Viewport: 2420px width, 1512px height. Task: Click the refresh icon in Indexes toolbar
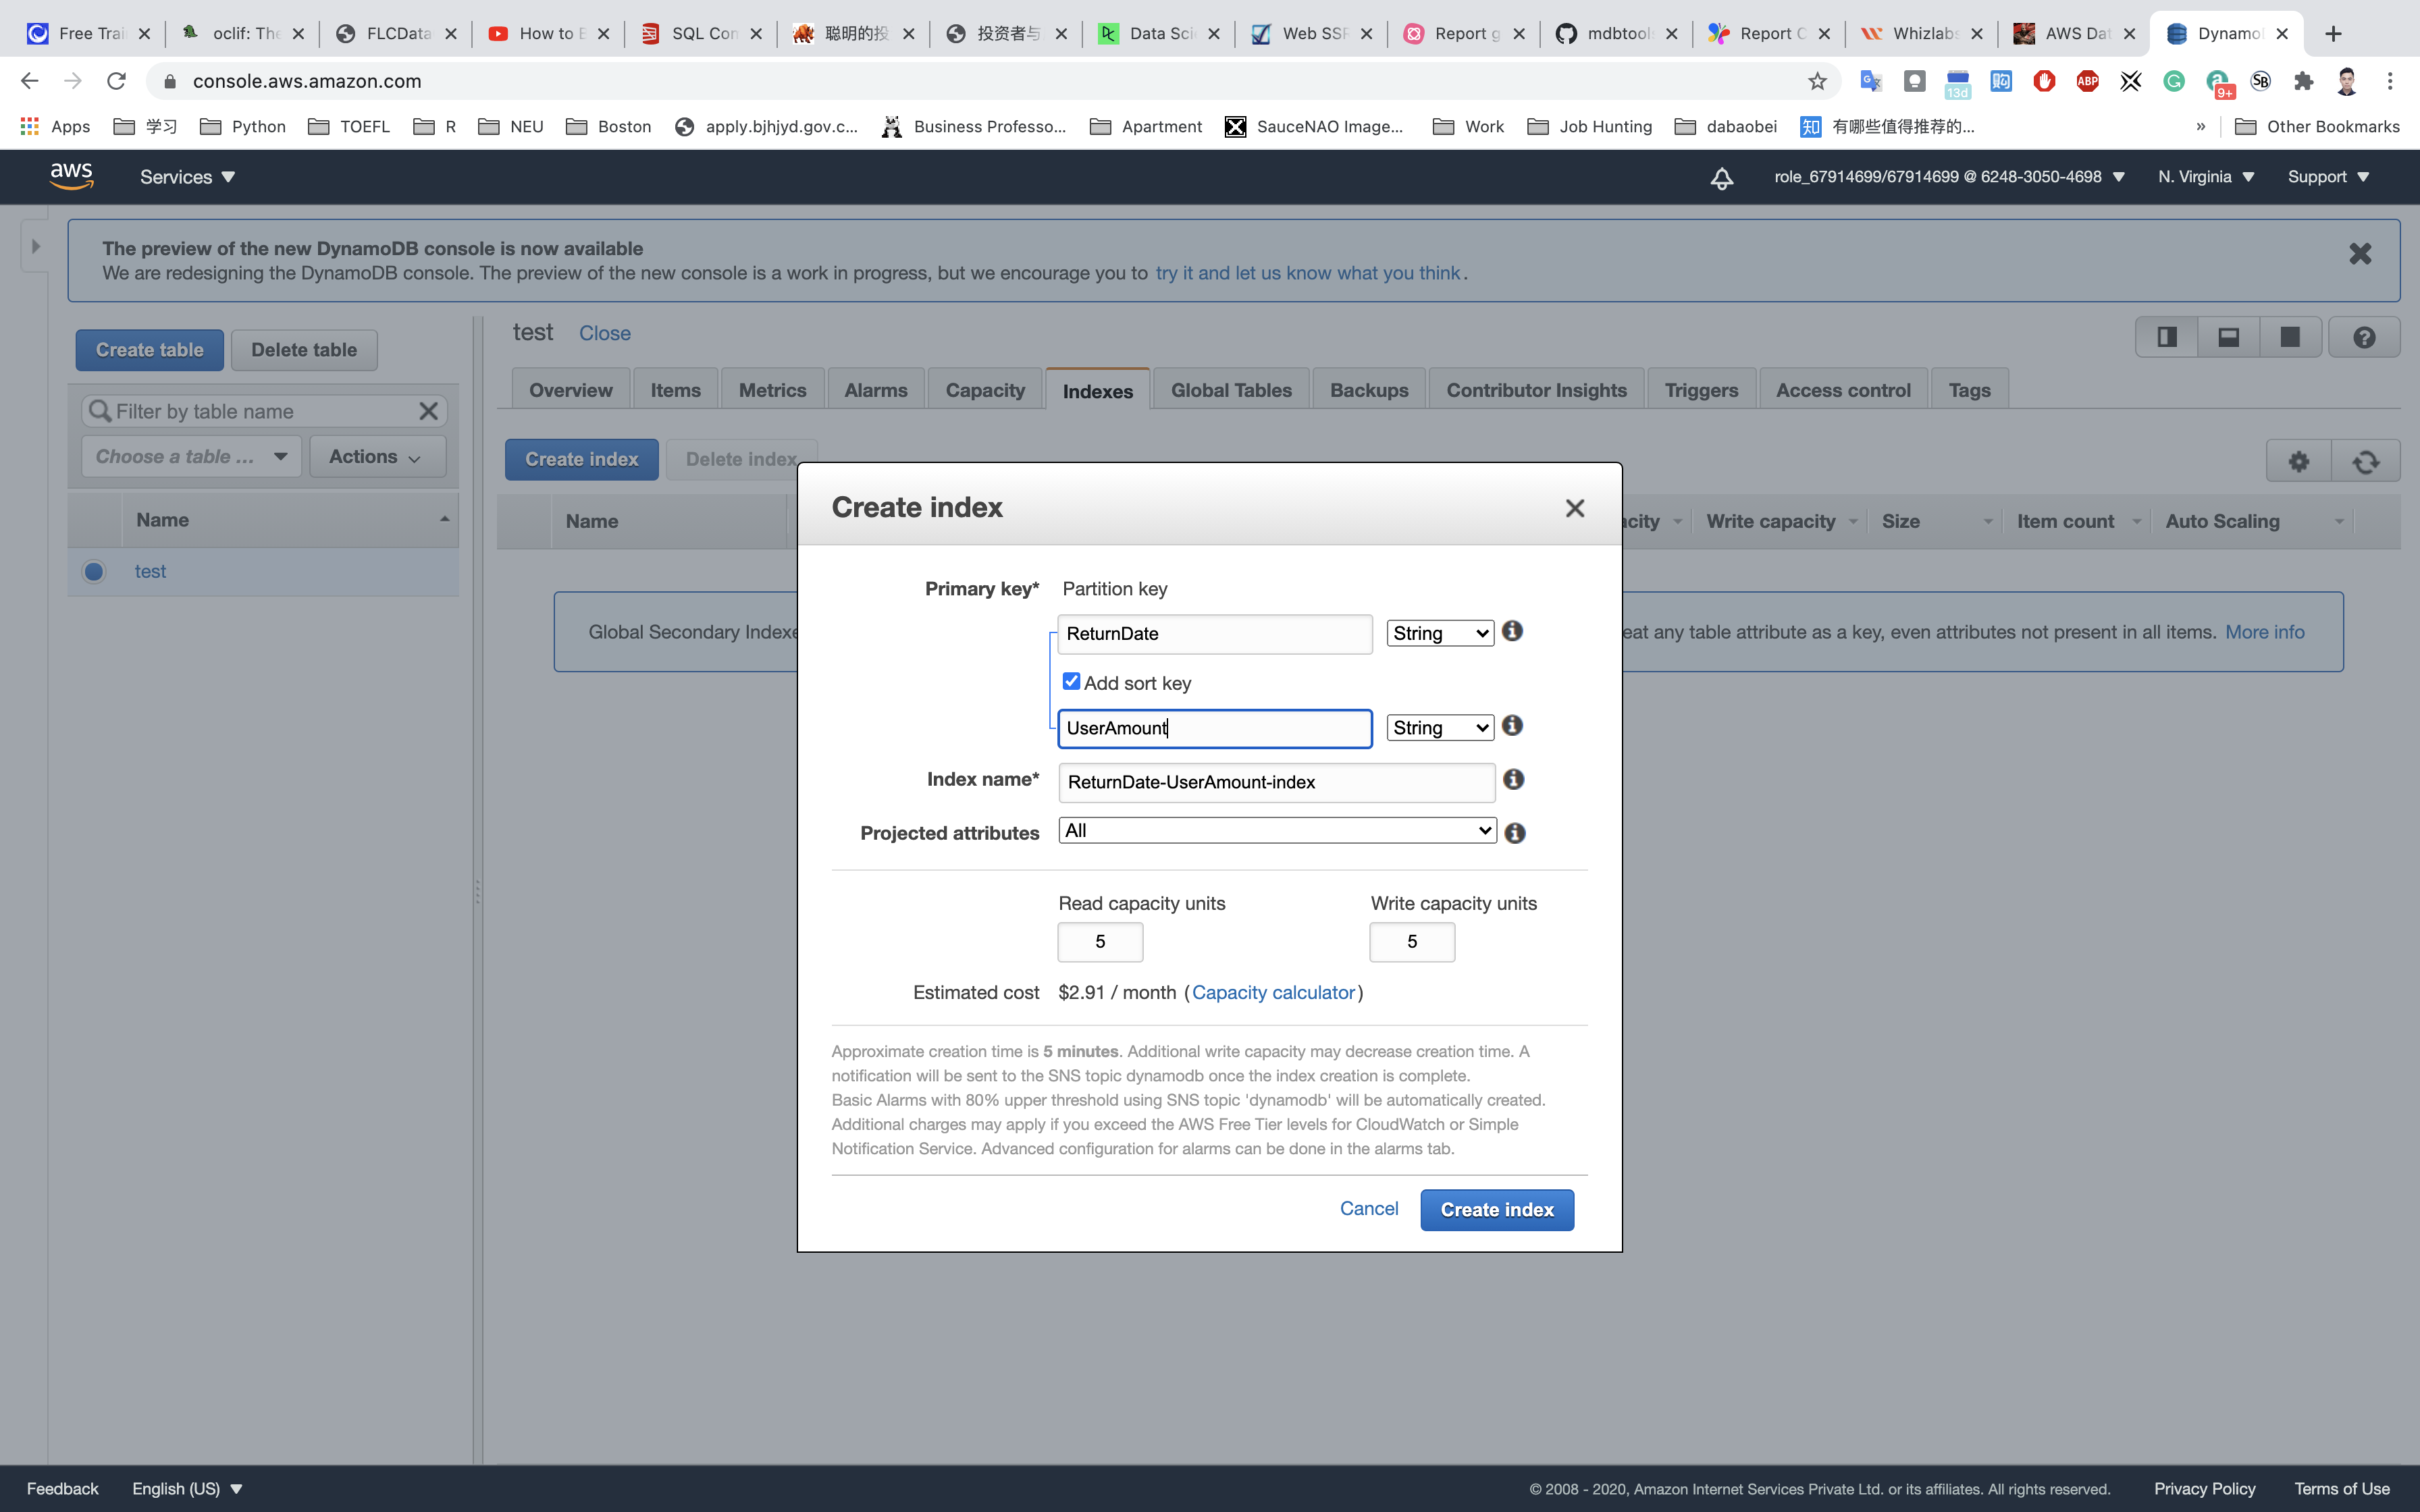click(2365, 461)
